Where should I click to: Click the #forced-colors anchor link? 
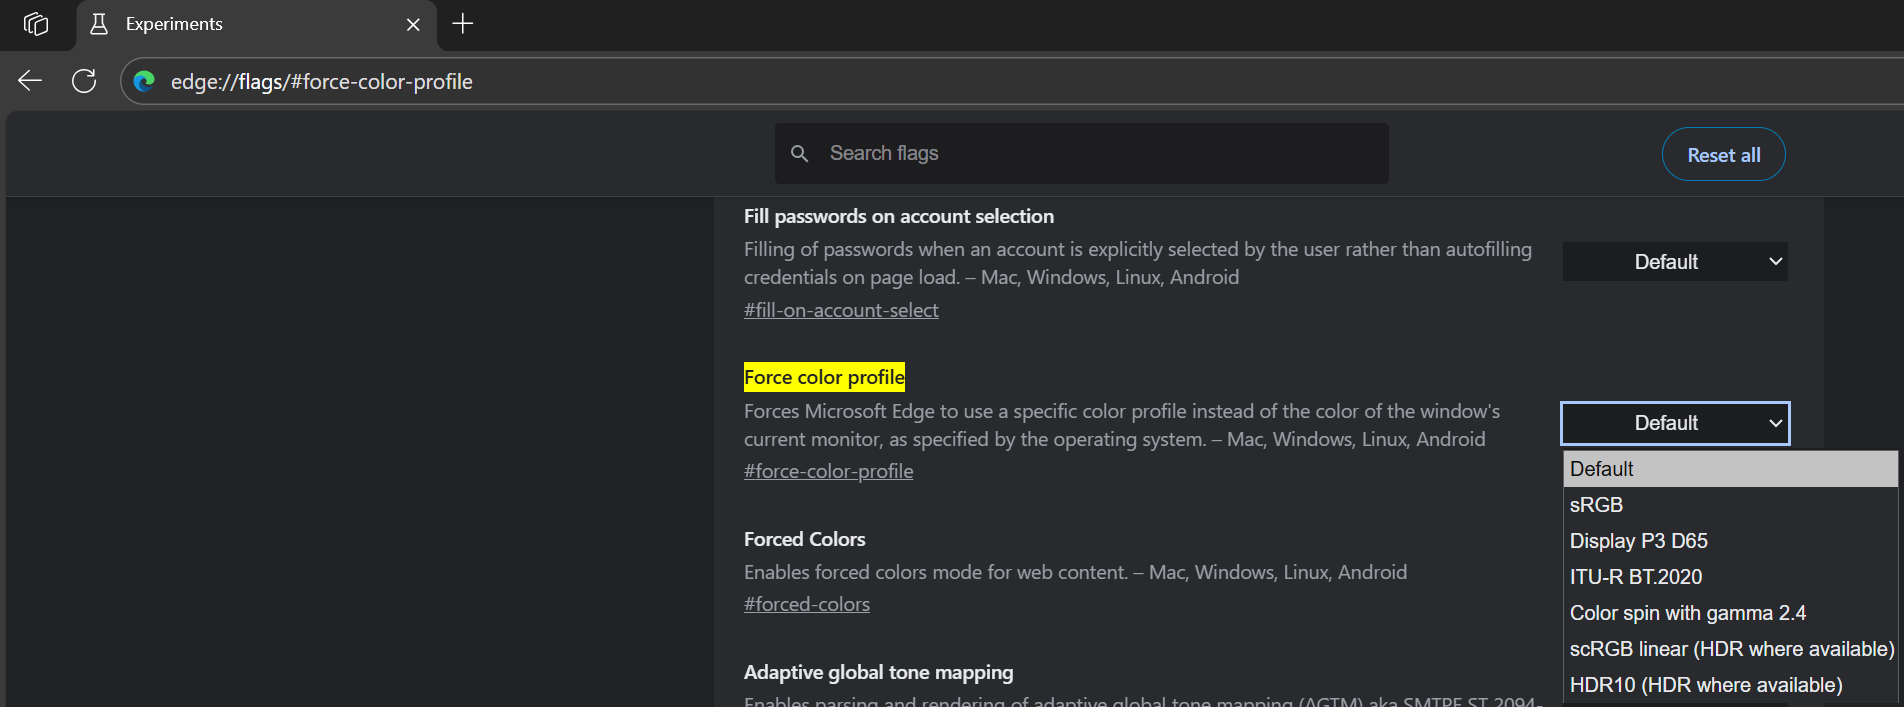pyautogui.click(x=807, y=604)
